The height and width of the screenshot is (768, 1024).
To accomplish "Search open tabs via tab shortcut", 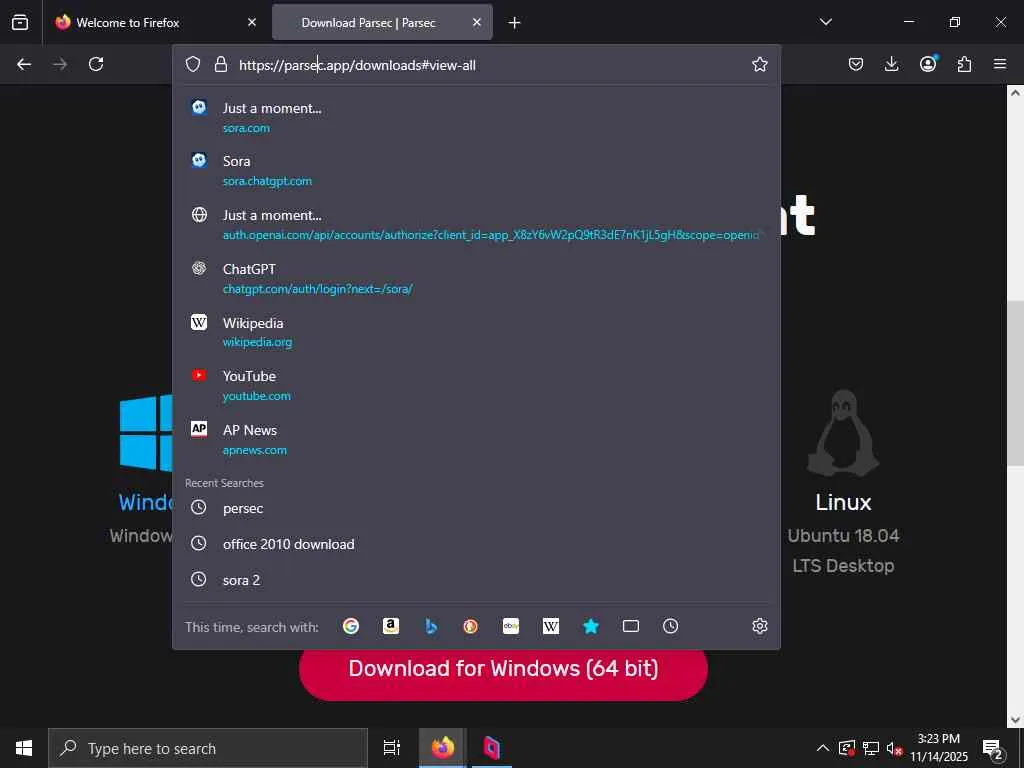I will coord(631,626).
